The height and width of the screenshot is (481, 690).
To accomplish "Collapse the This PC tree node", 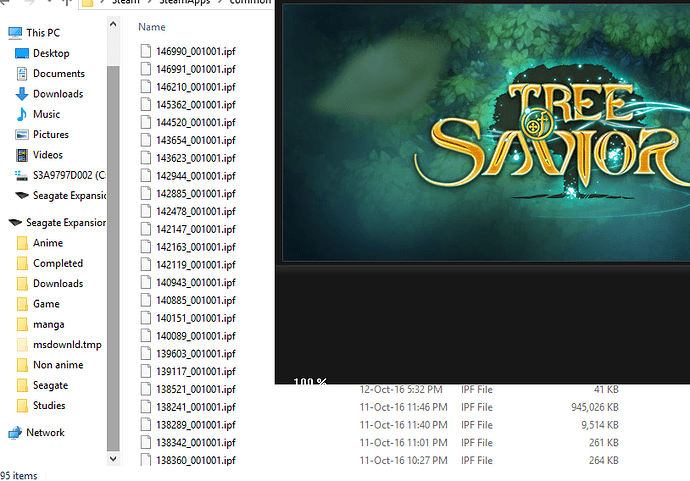I will point(3,33).
